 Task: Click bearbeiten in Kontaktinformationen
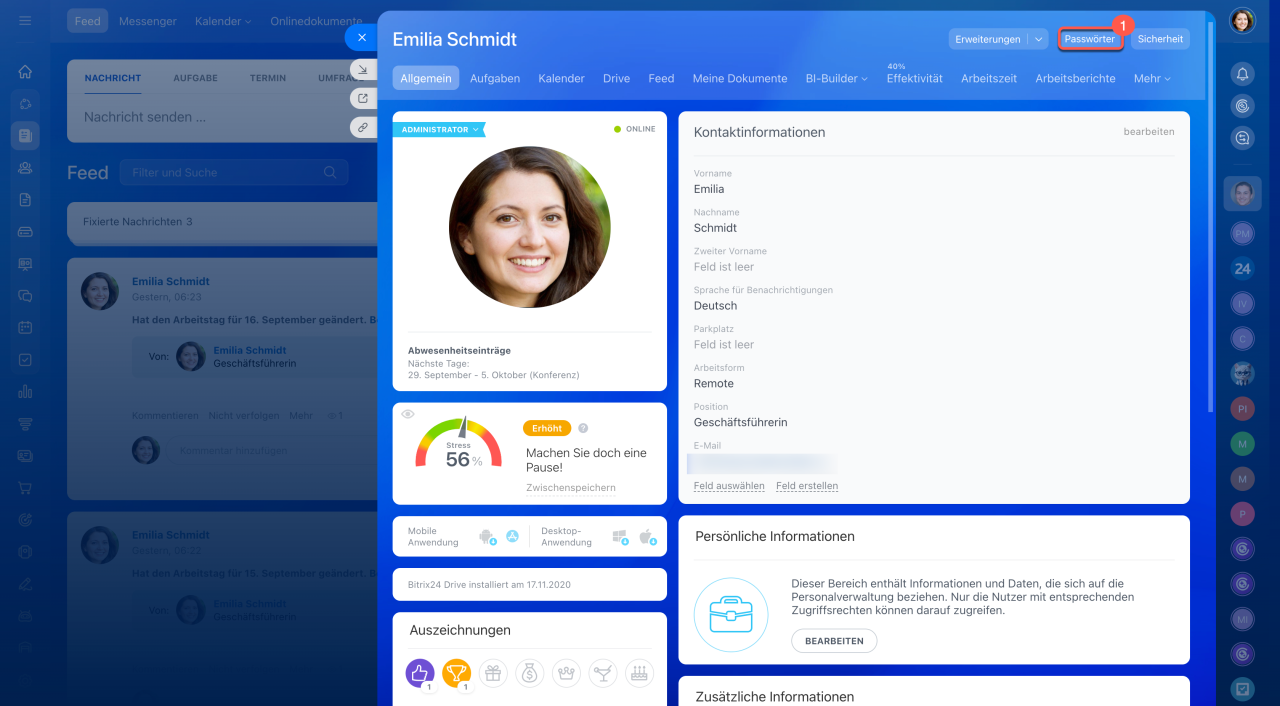point(1149,132)
